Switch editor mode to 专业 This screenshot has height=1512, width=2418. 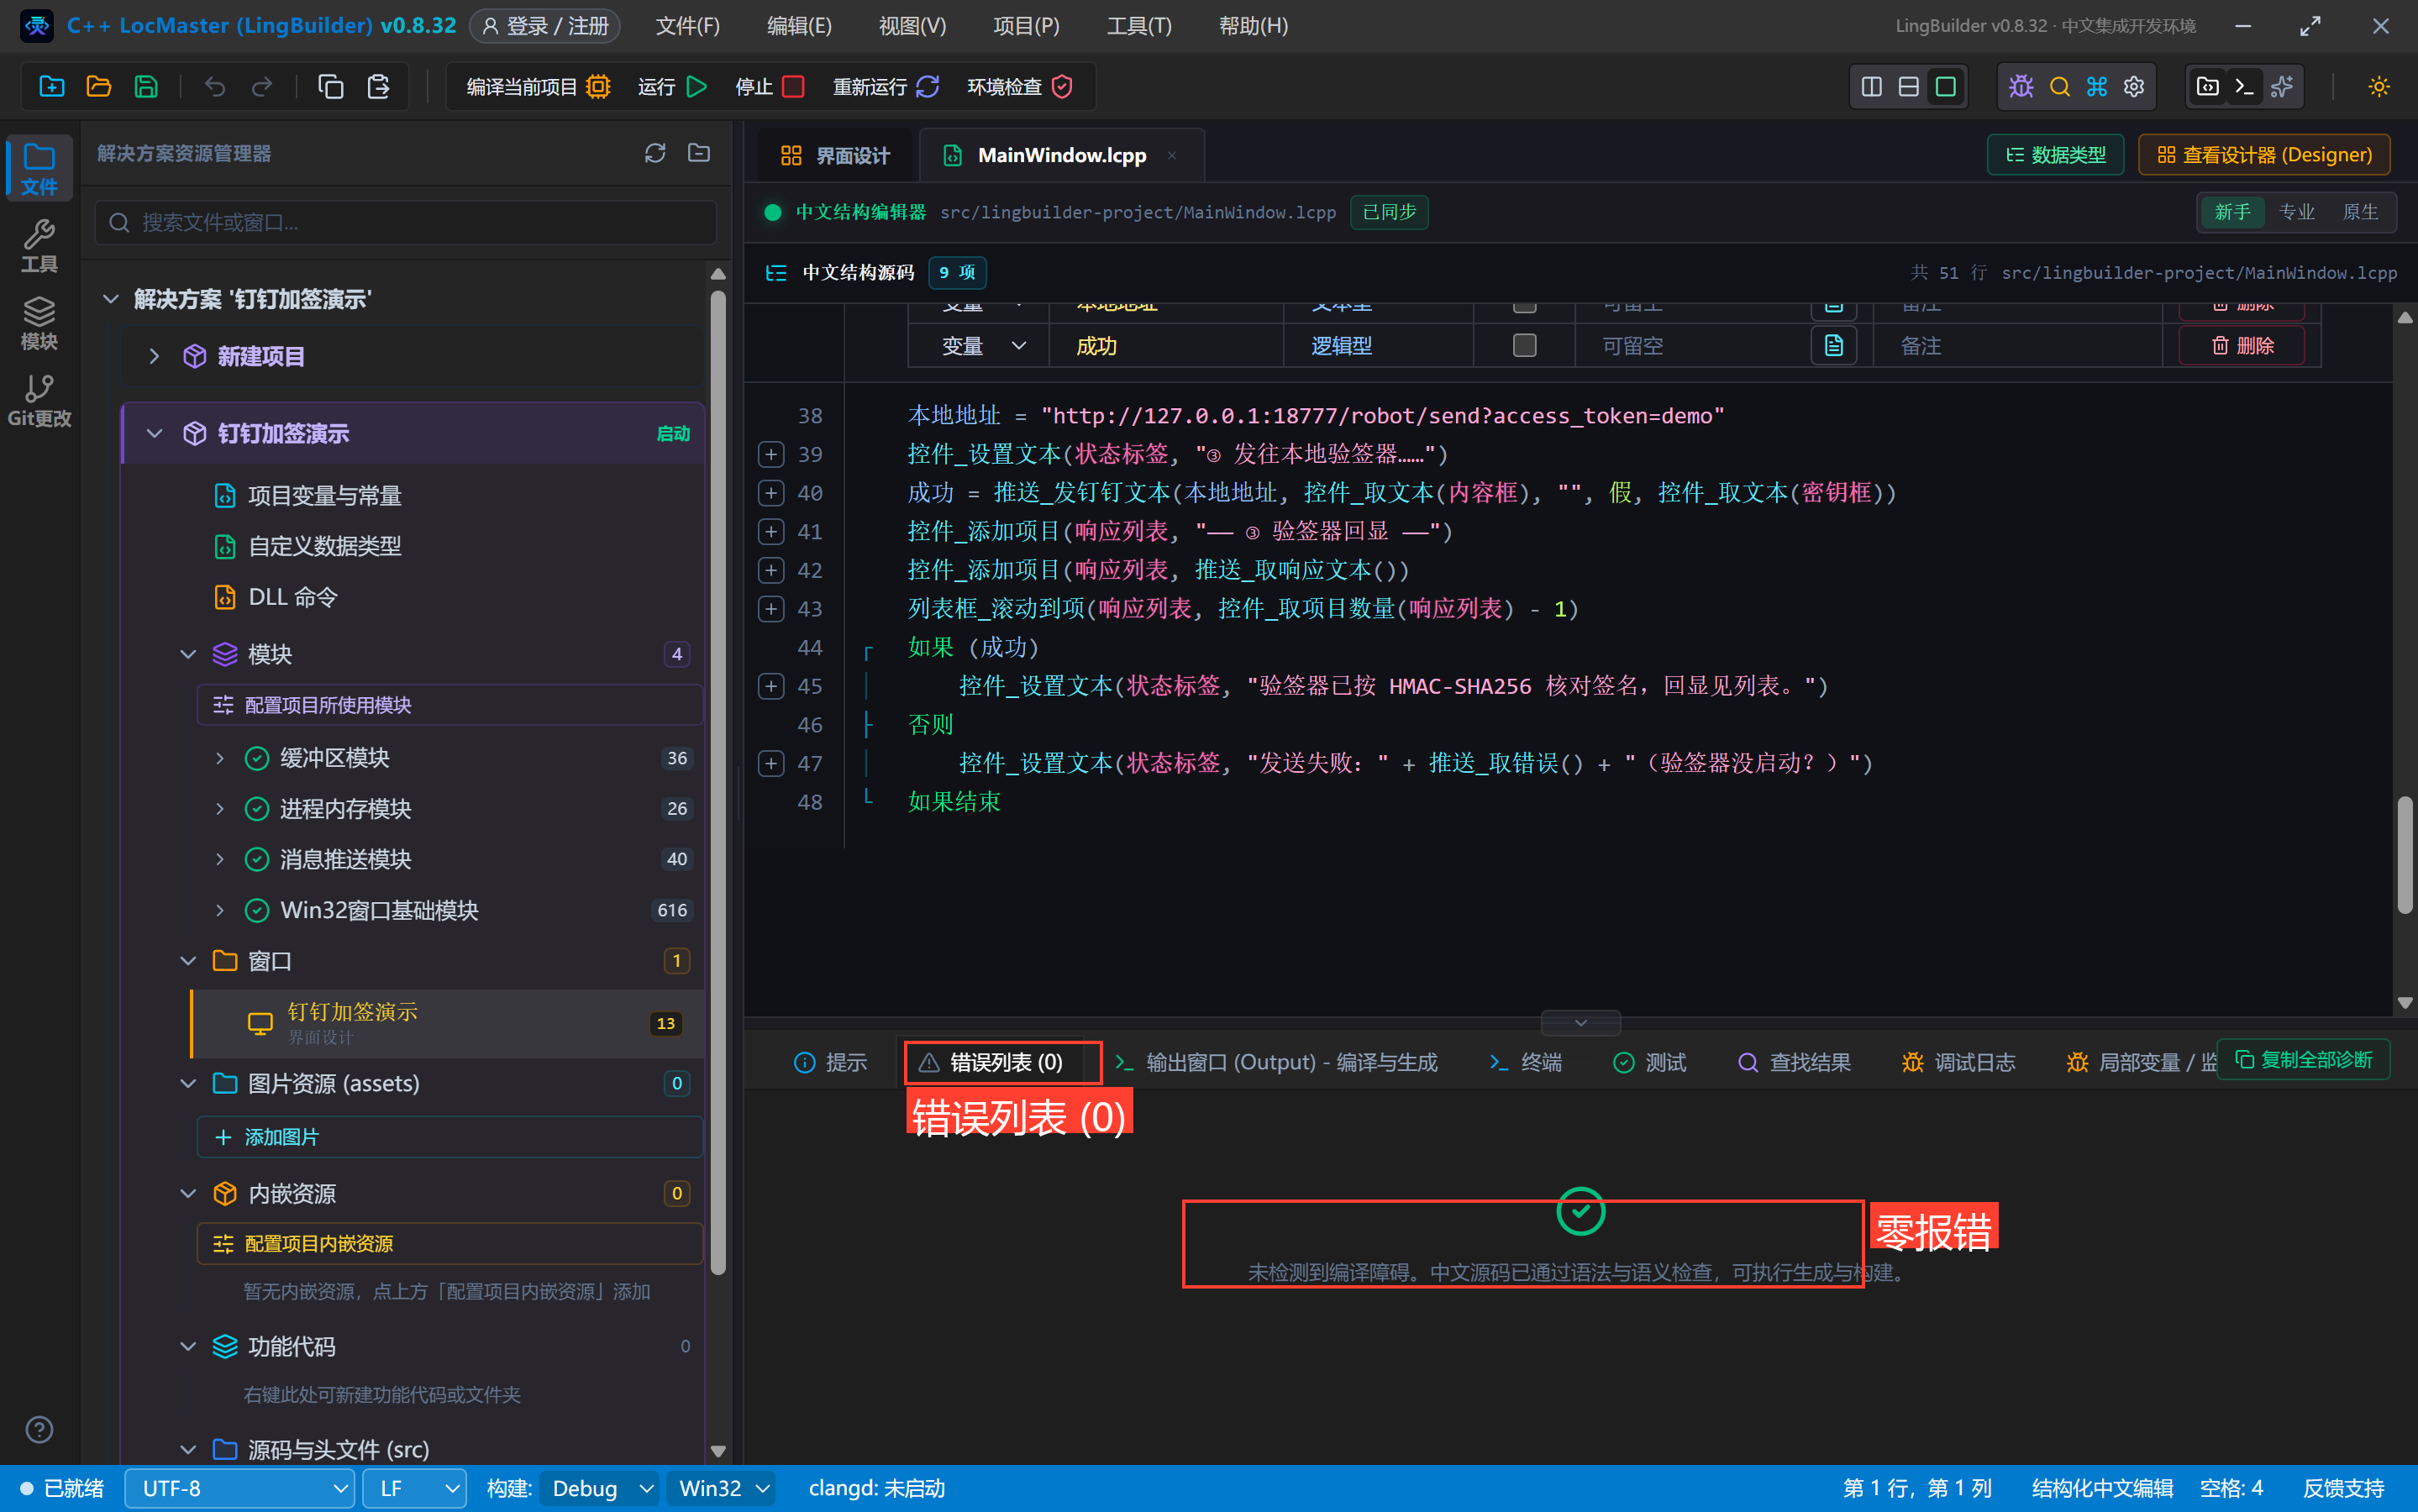2296,212
